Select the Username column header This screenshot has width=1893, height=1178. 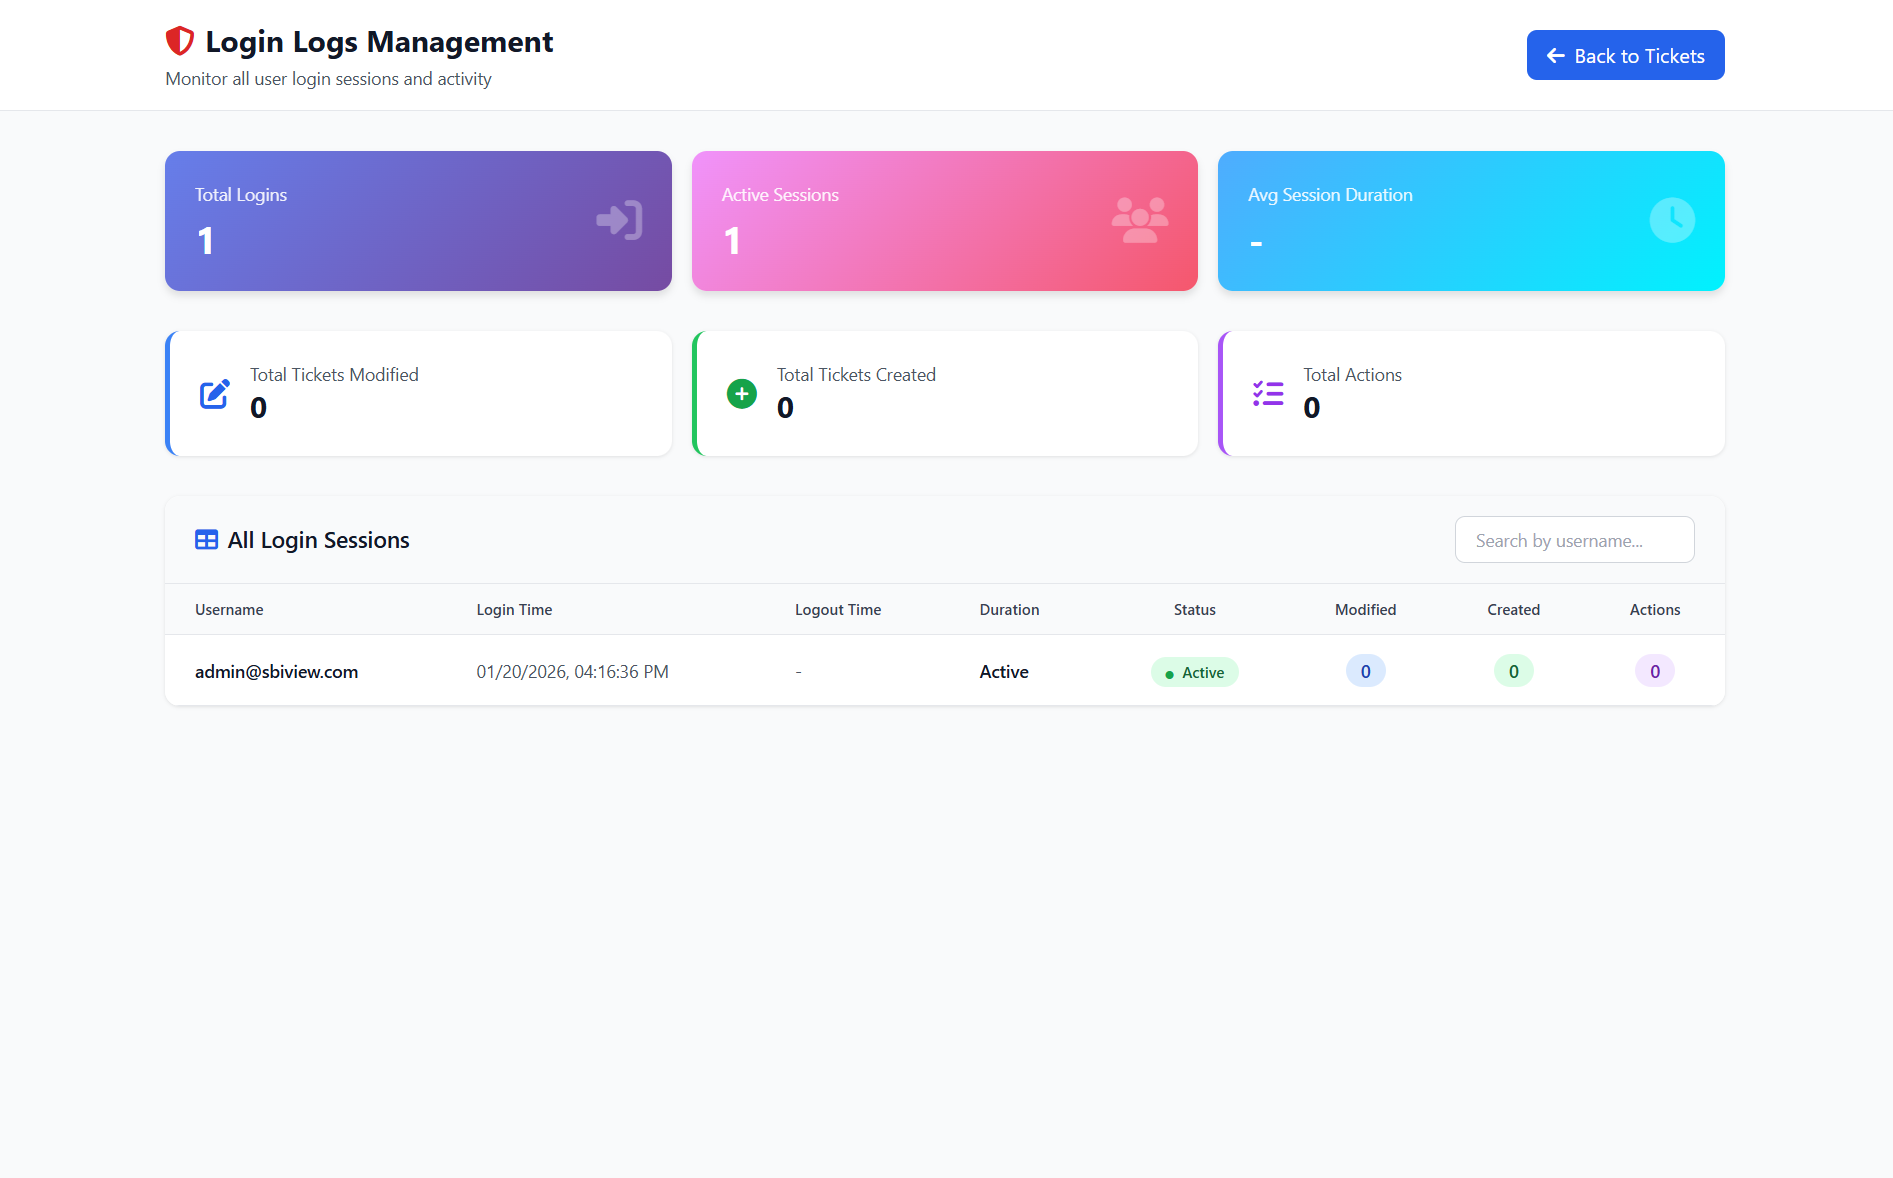tap(229, 609)
